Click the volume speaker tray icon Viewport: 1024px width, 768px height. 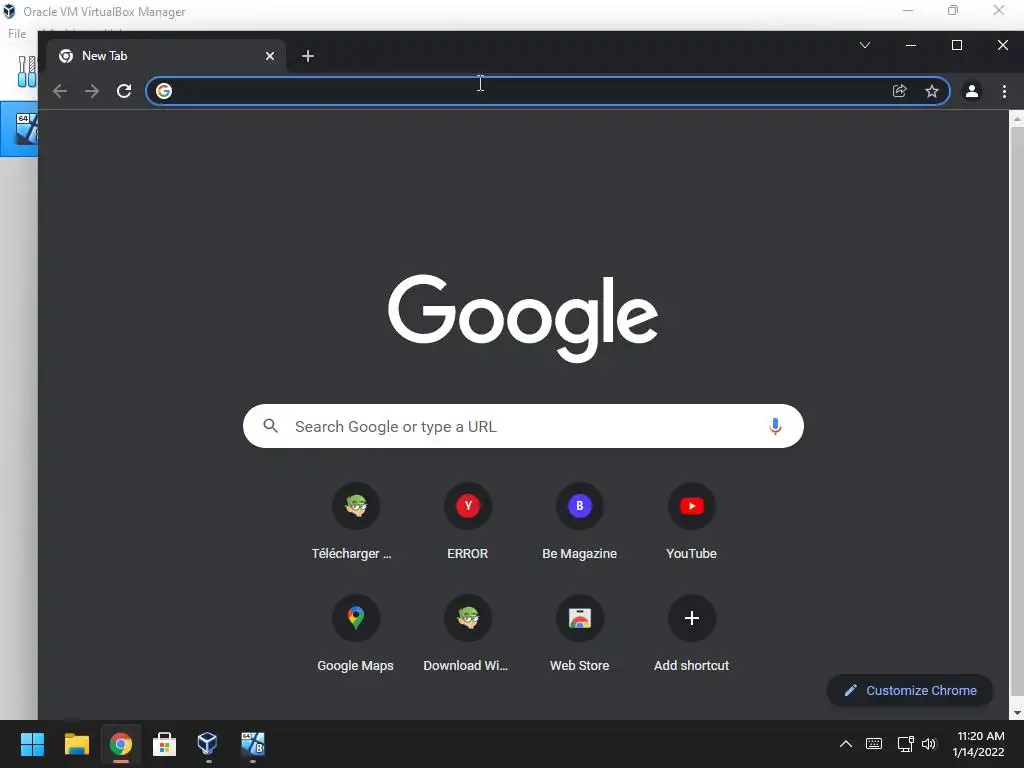point(929,744)
